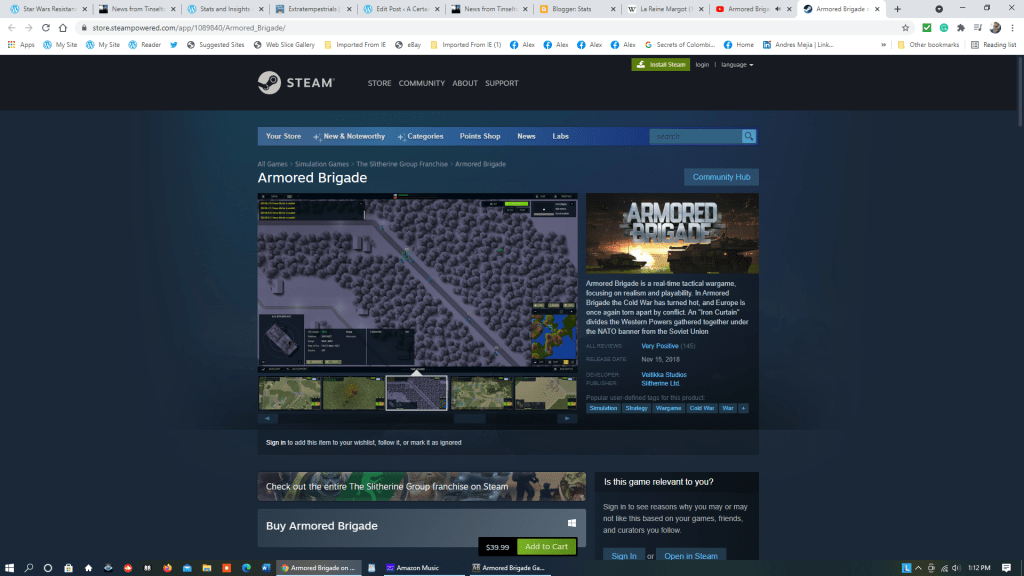Open the Chrome extensions puzzle icon
This screenshot has height=576, width=1024.
click(x=961, y=28)
